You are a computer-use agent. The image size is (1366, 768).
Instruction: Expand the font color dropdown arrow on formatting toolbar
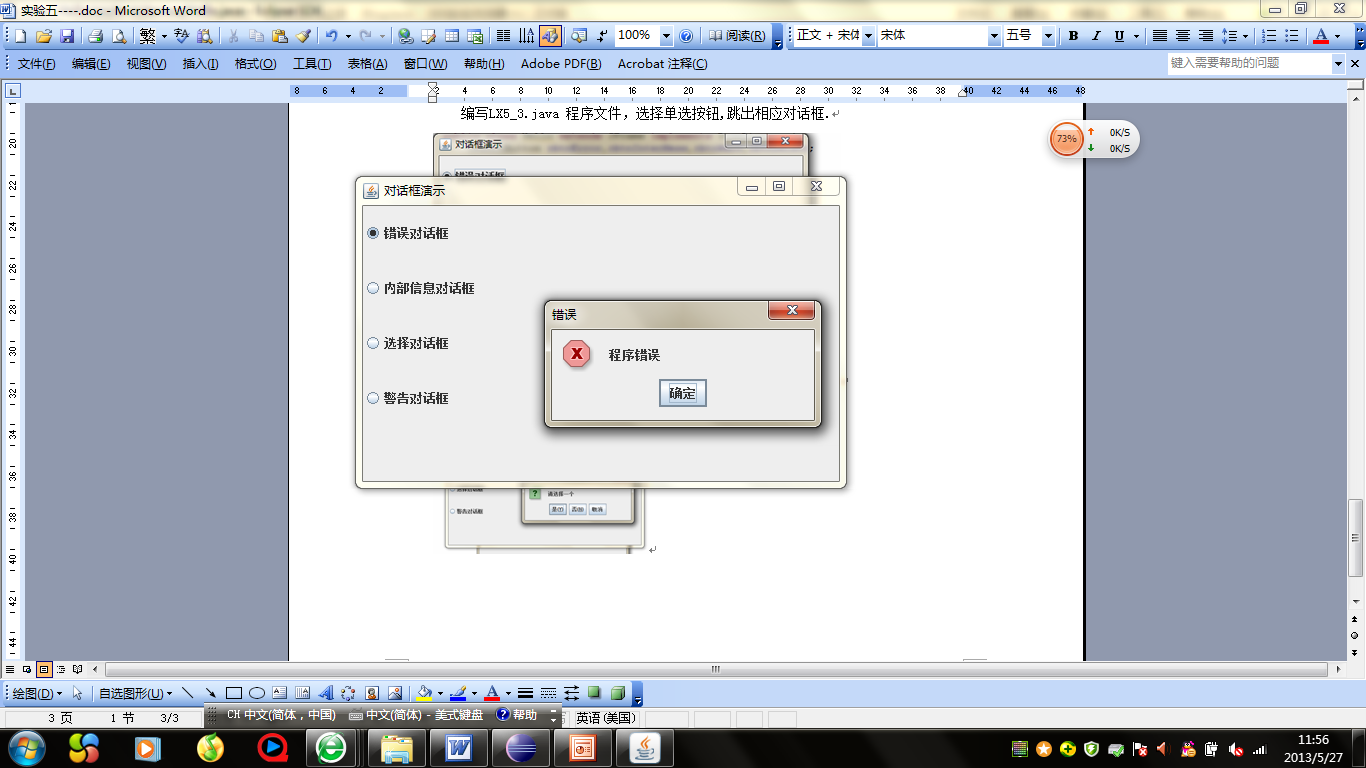[1337, 36]
